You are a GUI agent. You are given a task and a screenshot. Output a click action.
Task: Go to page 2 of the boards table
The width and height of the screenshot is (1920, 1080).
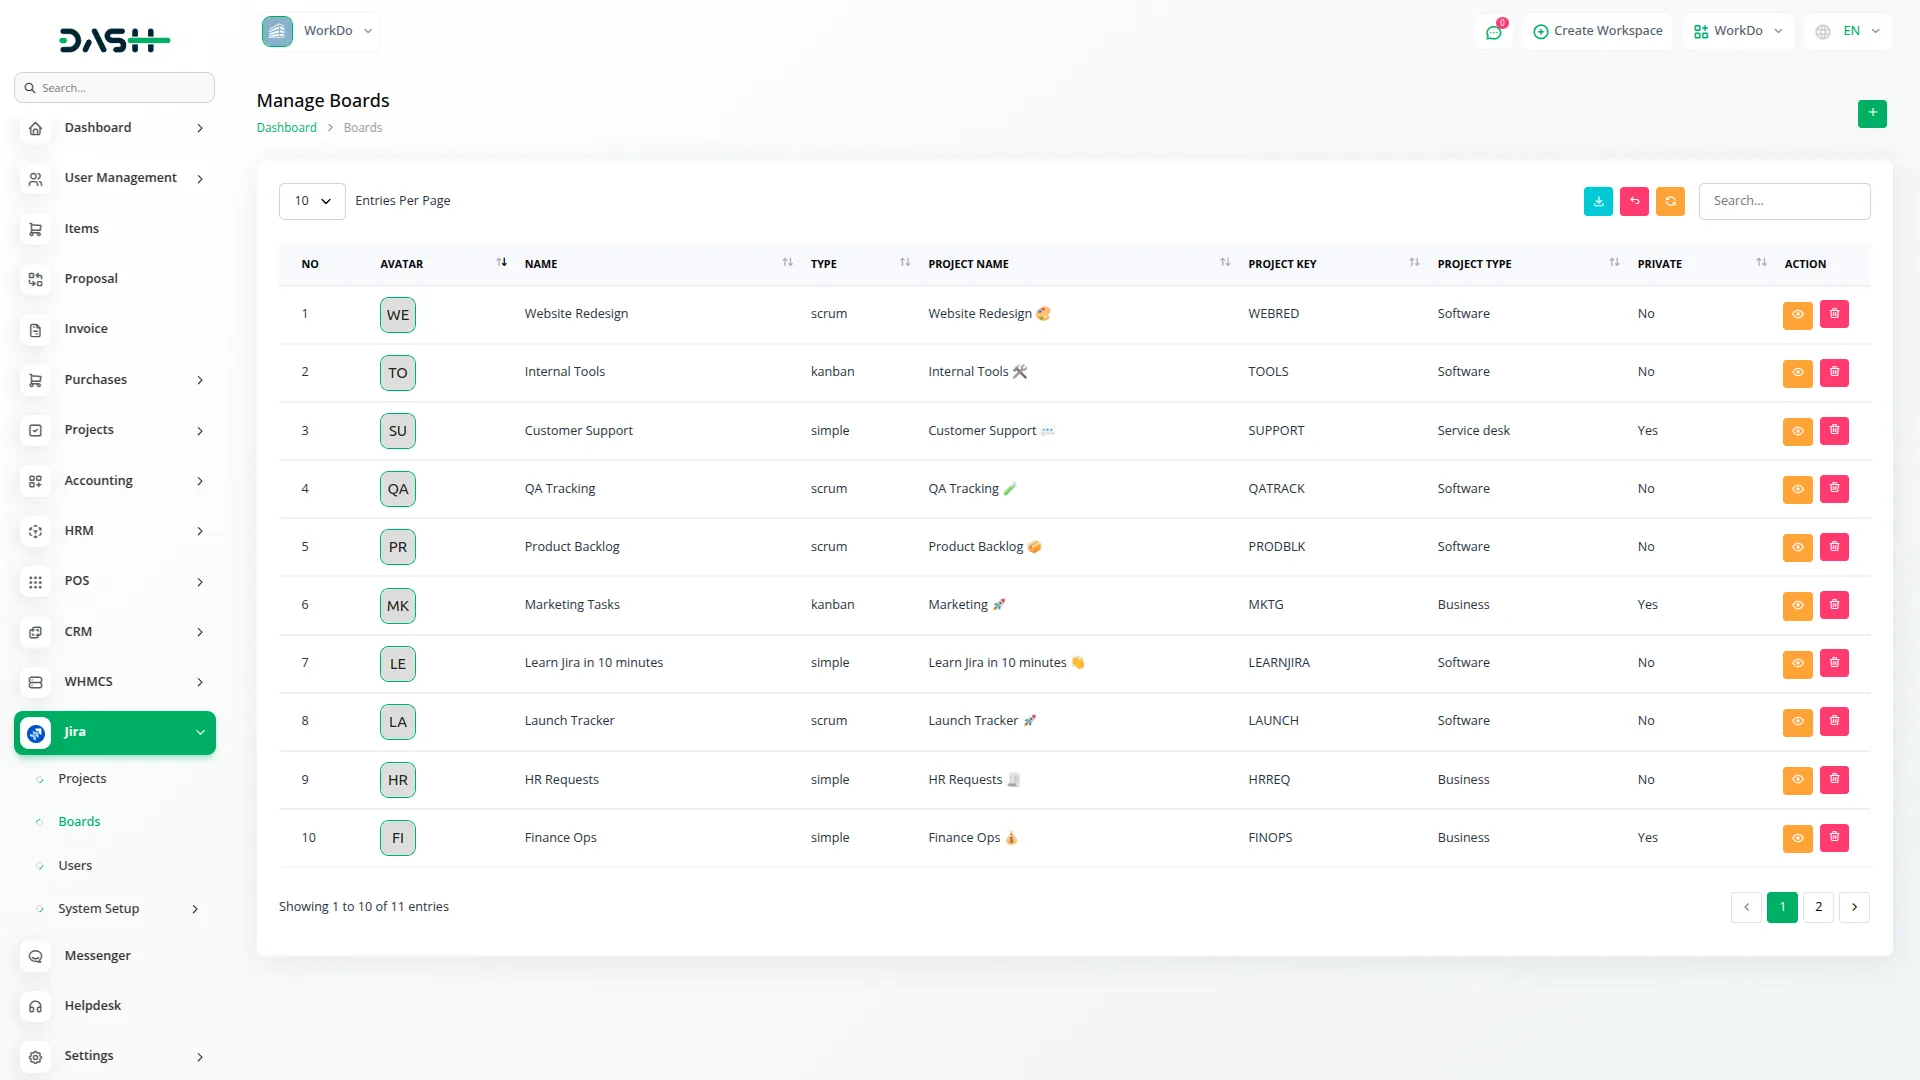1818,907
